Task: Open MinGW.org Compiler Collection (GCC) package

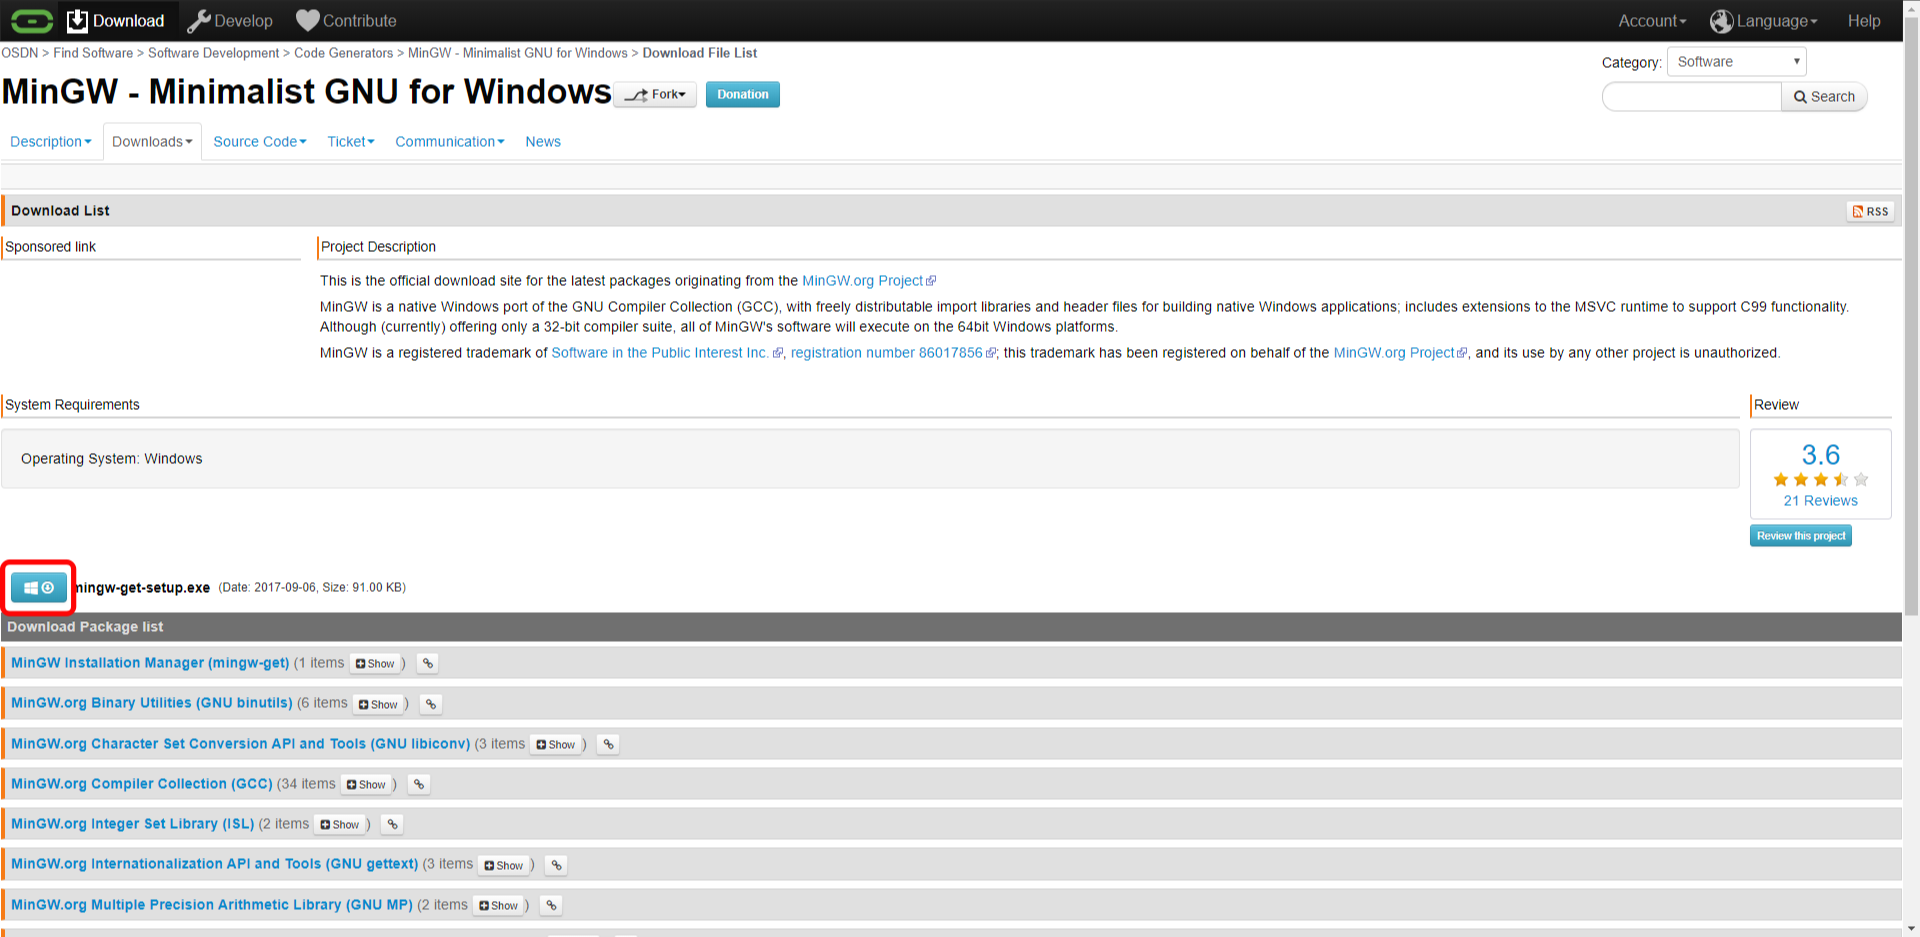Action: (142, 784)
